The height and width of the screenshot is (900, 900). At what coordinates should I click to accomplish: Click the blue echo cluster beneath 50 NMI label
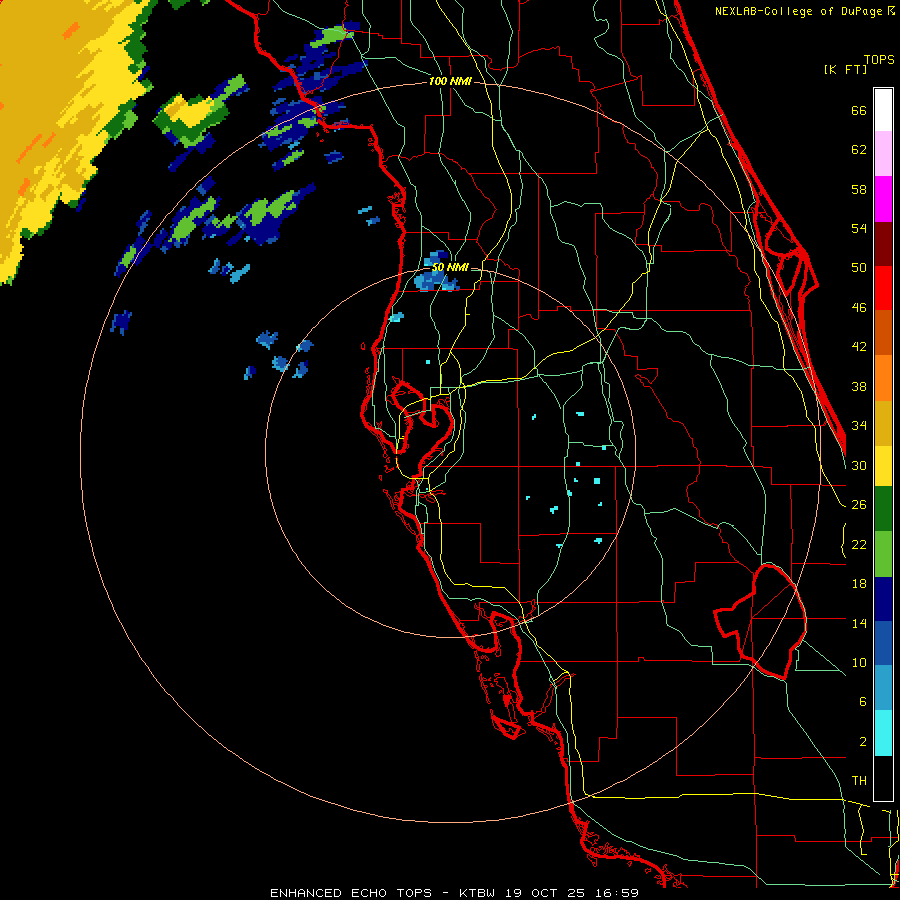[436, 280]
